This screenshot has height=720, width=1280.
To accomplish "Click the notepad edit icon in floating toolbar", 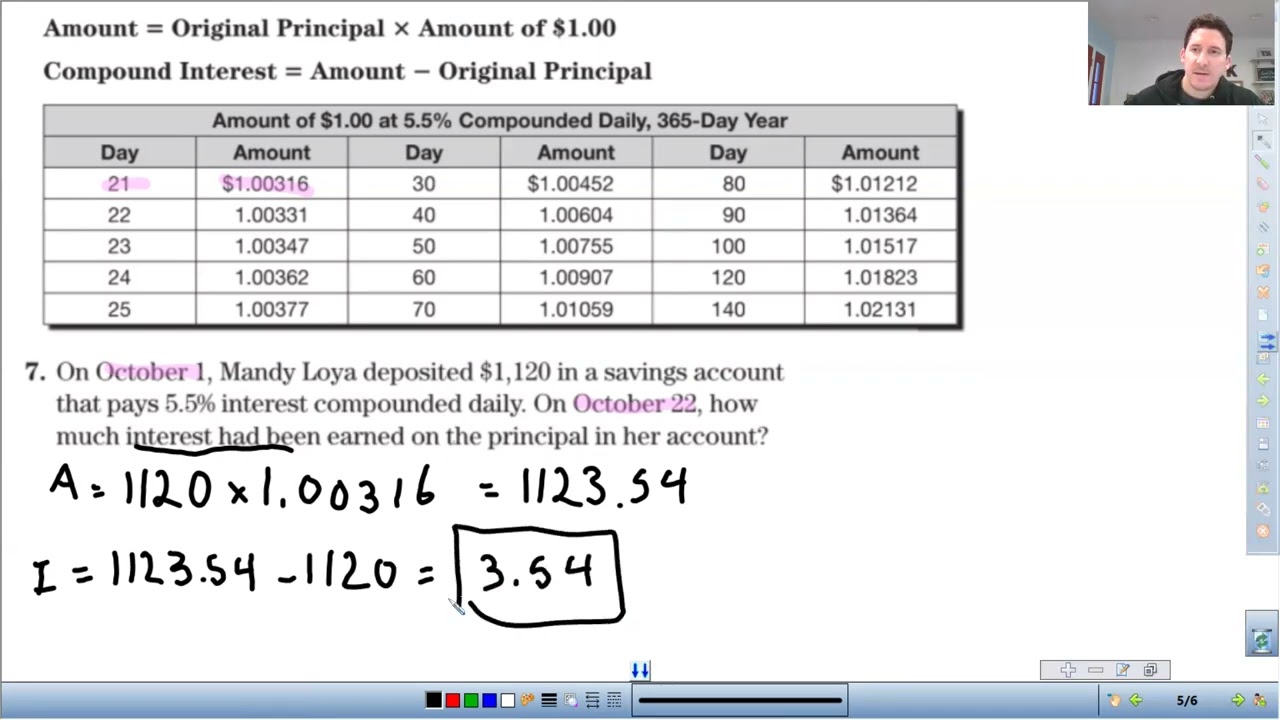I will [1122, 670].
